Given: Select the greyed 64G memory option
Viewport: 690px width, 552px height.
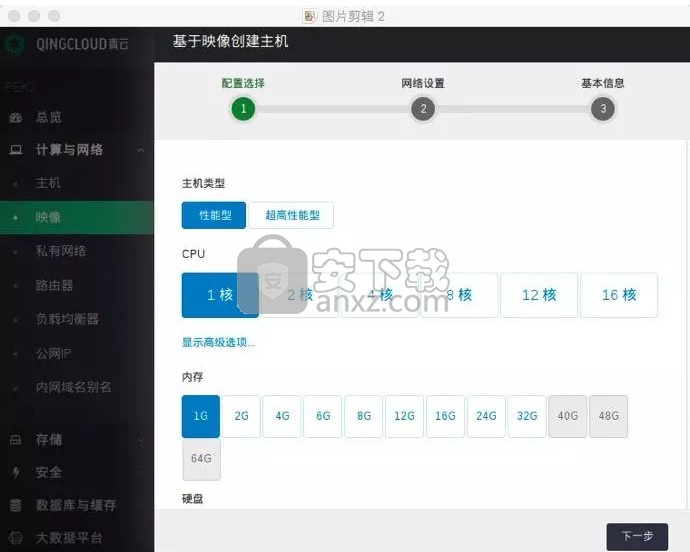Looking at the screenshot, I should point(202,459).
